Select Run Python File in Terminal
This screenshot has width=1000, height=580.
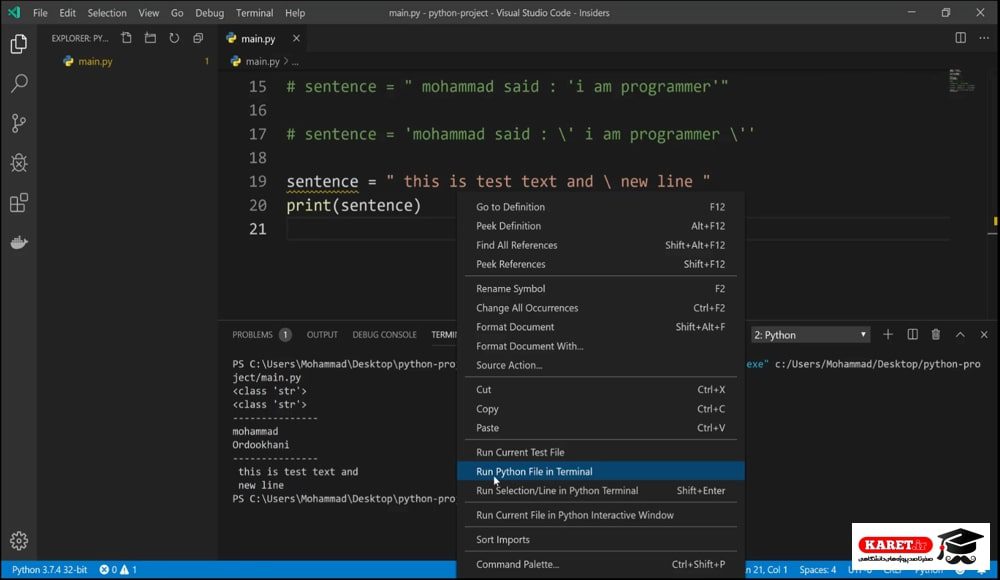tap(600, 472)
